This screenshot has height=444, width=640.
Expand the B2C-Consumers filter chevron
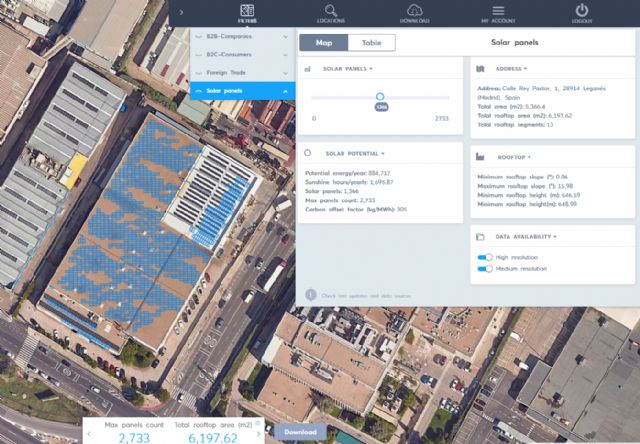(285, 54)
